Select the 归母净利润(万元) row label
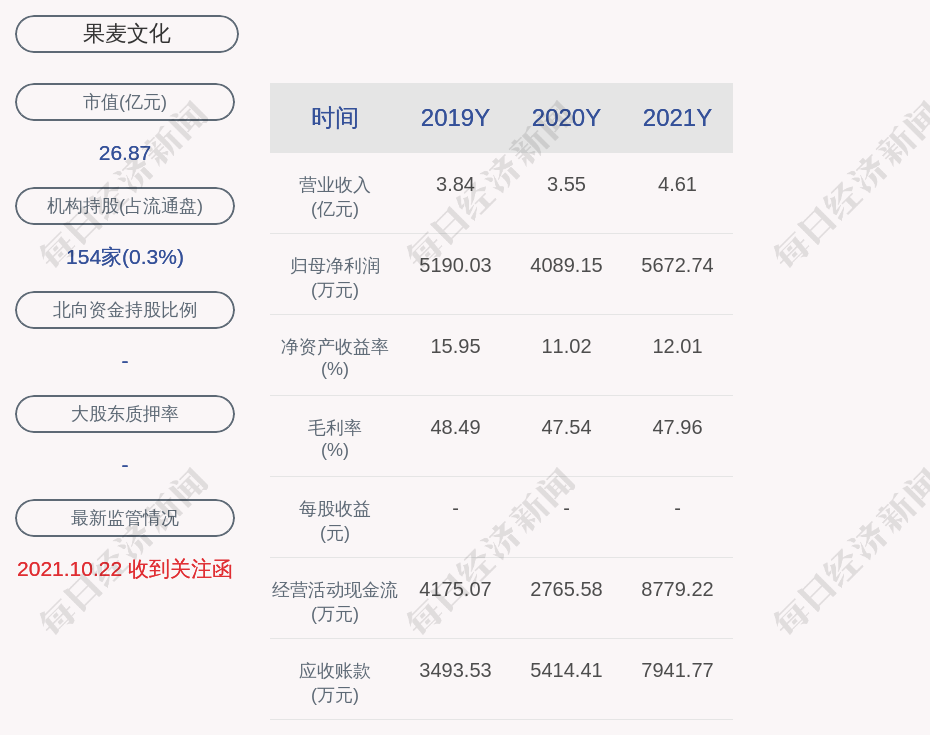 (334, 278)
